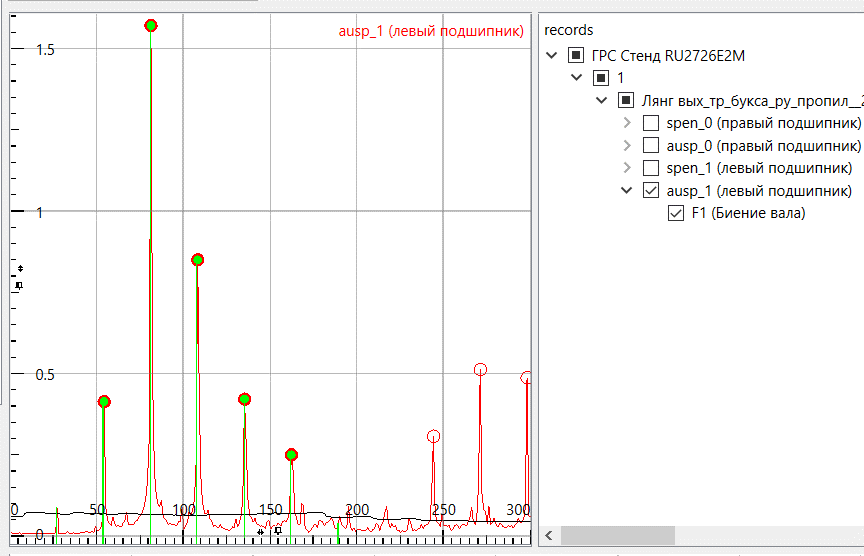Click the green peak marker near 0.85
864x556 pixels.
[198, 260]
